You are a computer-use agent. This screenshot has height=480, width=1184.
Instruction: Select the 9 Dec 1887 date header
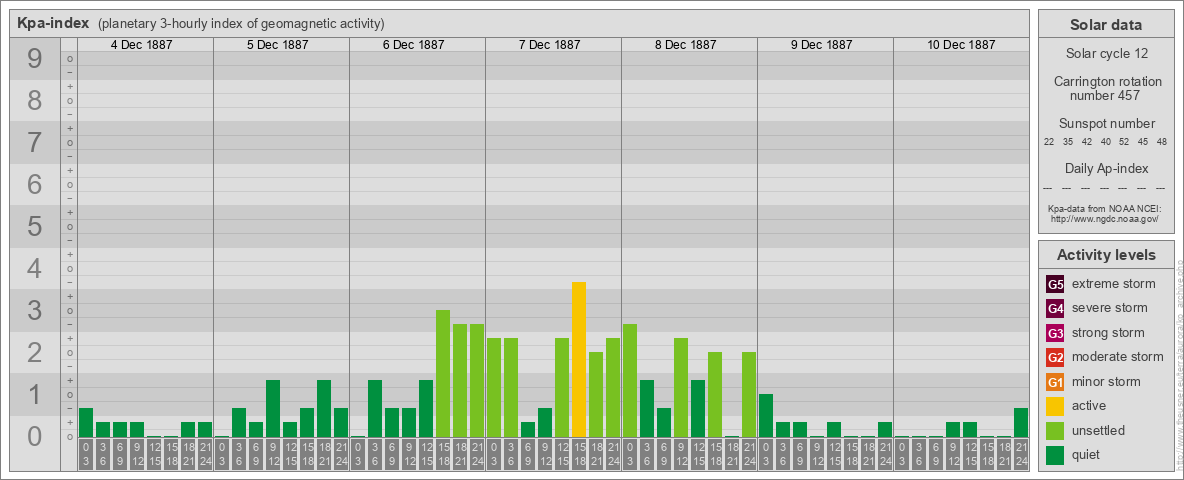click(821, 45)
